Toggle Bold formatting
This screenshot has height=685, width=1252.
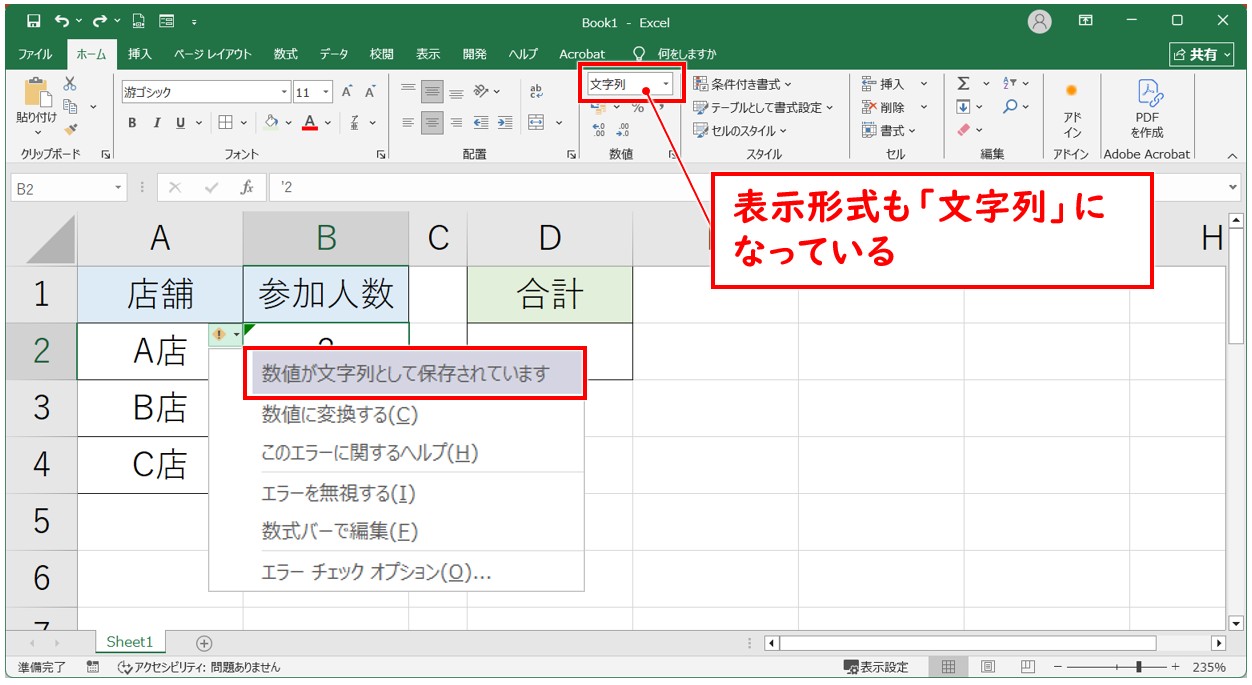pyautogui.click(x=132, y=122)
